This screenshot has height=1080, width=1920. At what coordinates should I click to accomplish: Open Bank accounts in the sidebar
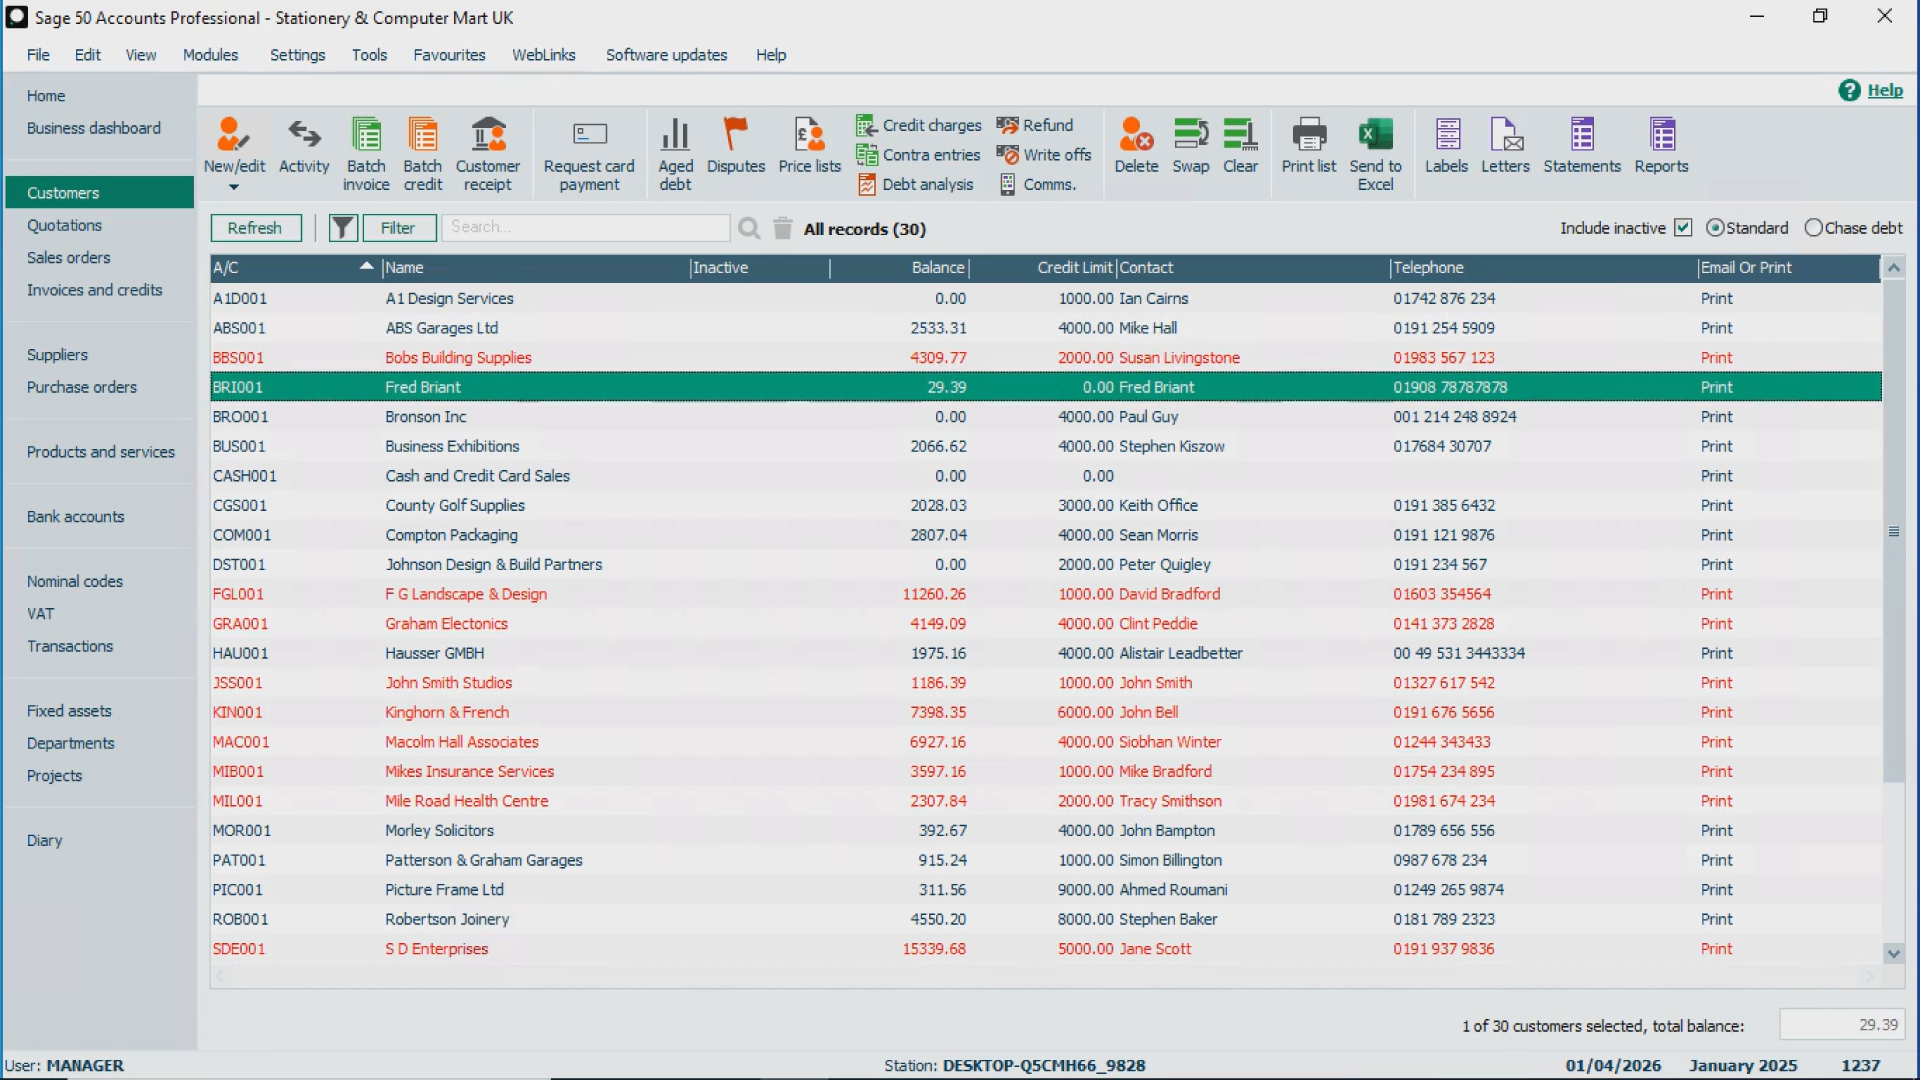pyautogui.click(x=76, y=517)
